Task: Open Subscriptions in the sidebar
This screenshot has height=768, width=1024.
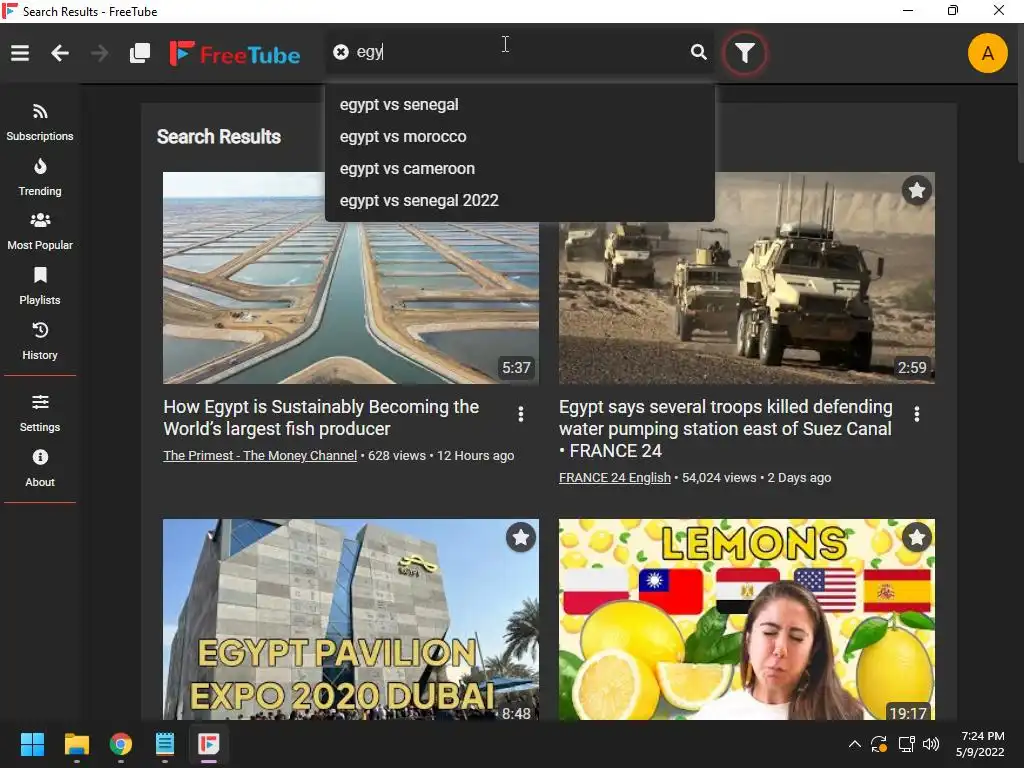Action: click(x=40, y=123)
